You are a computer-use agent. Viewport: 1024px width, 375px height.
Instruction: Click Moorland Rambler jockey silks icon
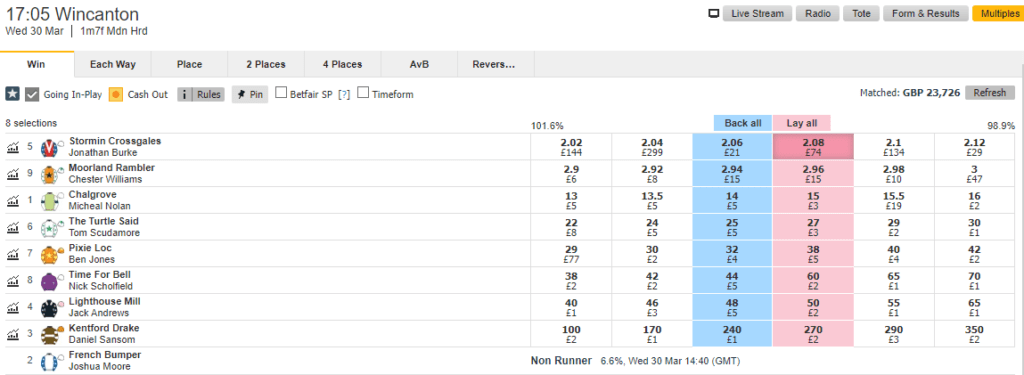(50, 174)
